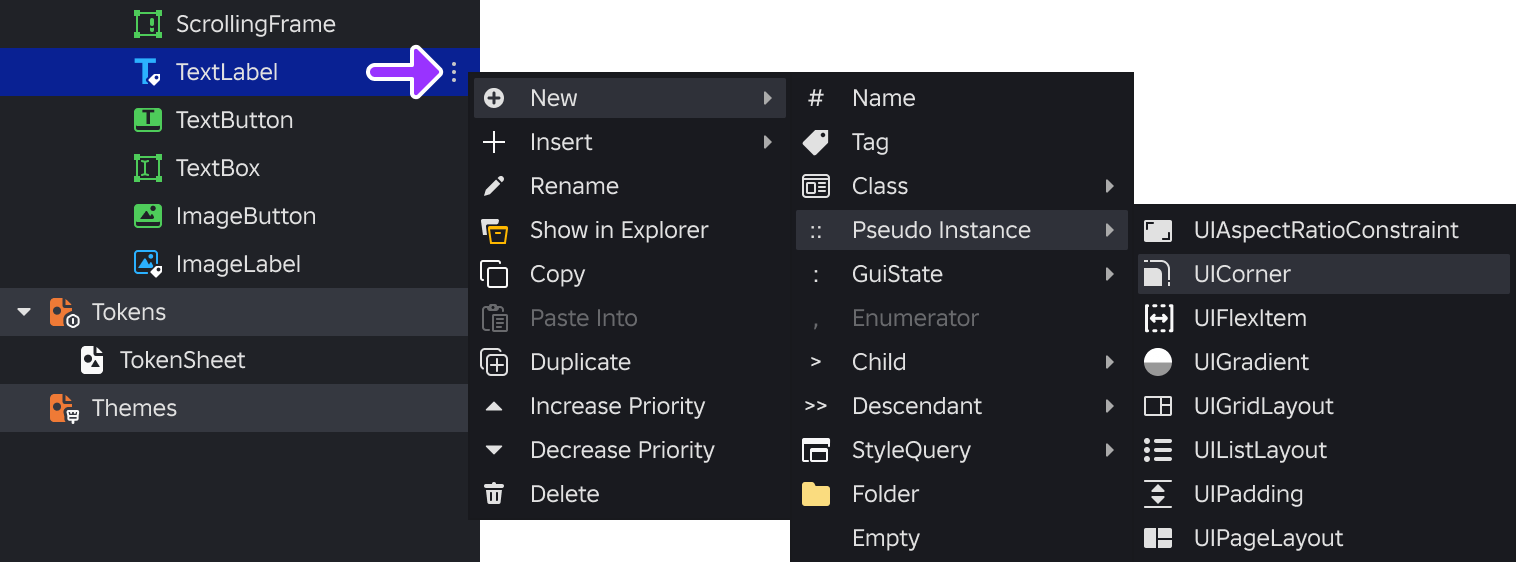The height and width of the screenshot is (562, 1520).
Task: Click the plus-circle icon beside New
Action: click(494, 98)
